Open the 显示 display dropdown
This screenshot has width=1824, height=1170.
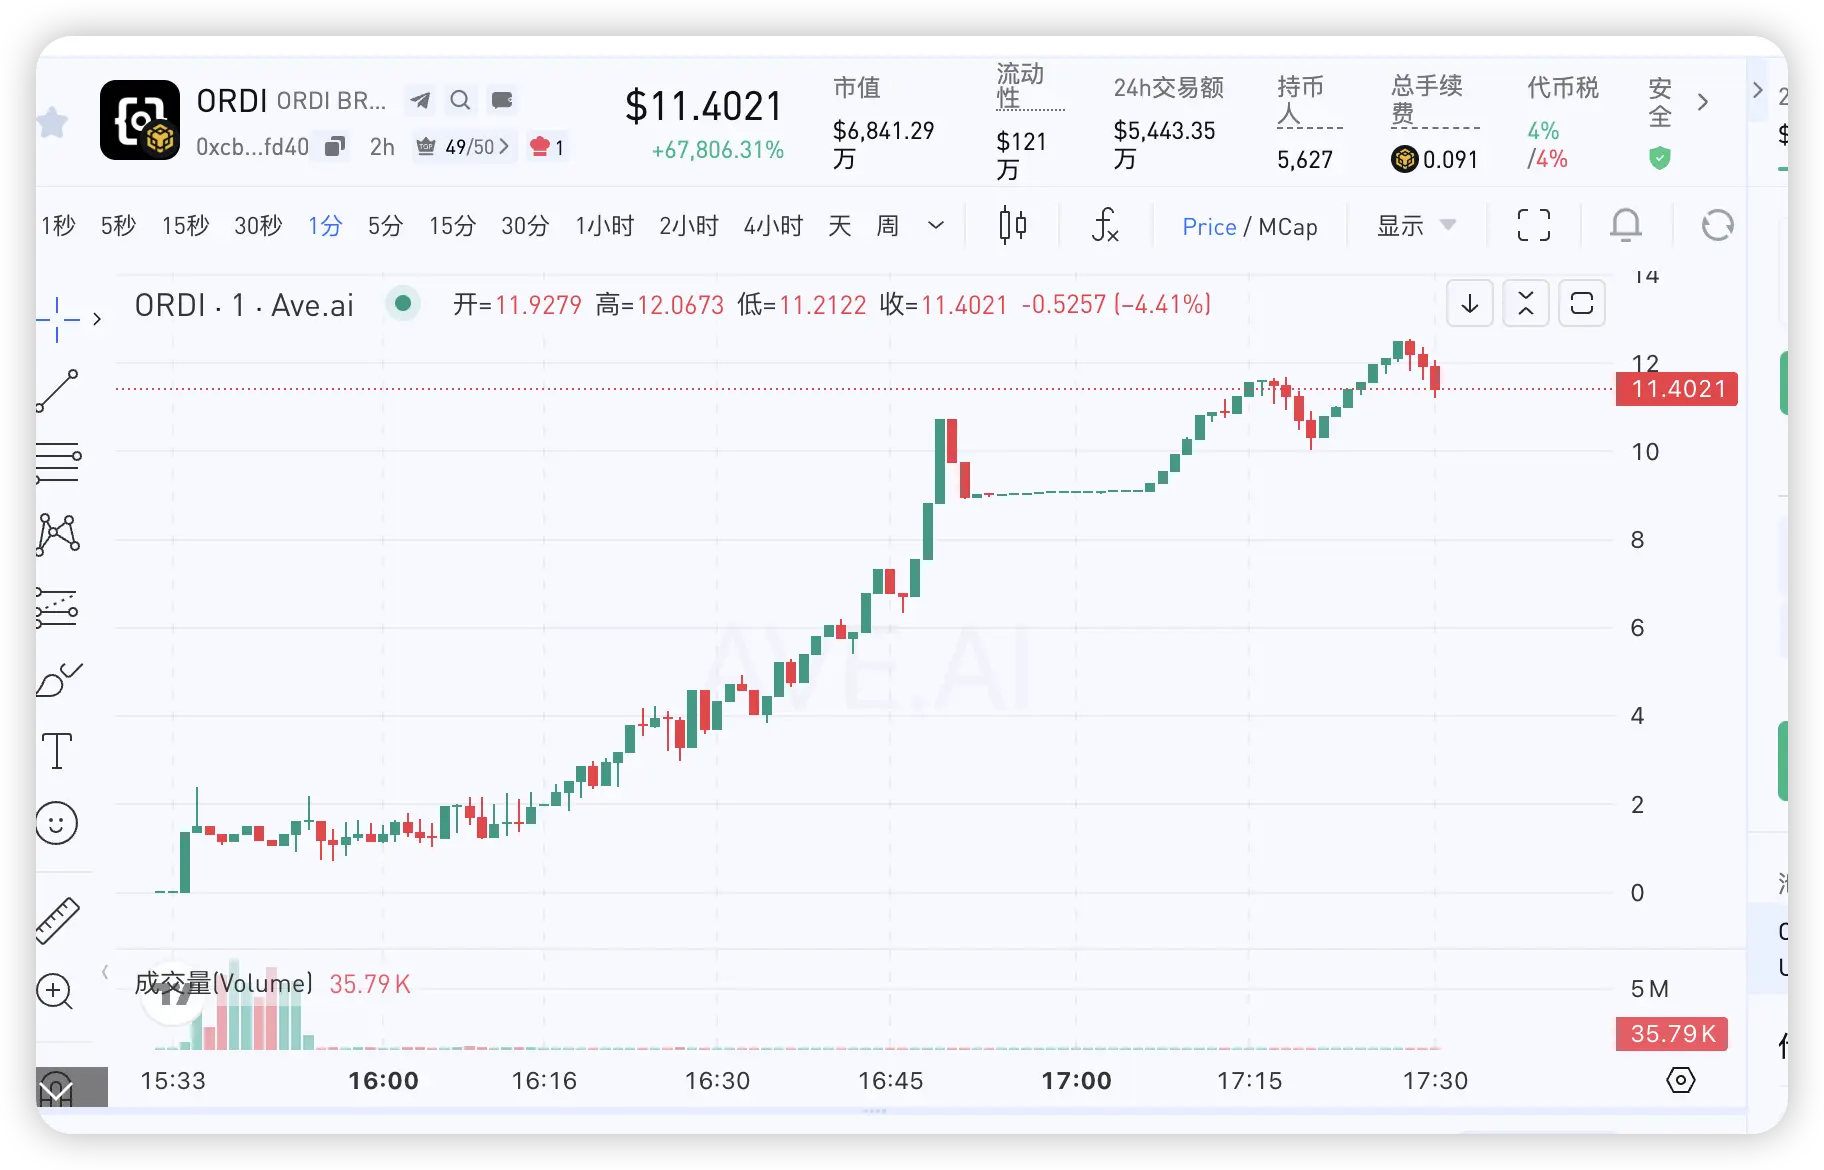1416,226
